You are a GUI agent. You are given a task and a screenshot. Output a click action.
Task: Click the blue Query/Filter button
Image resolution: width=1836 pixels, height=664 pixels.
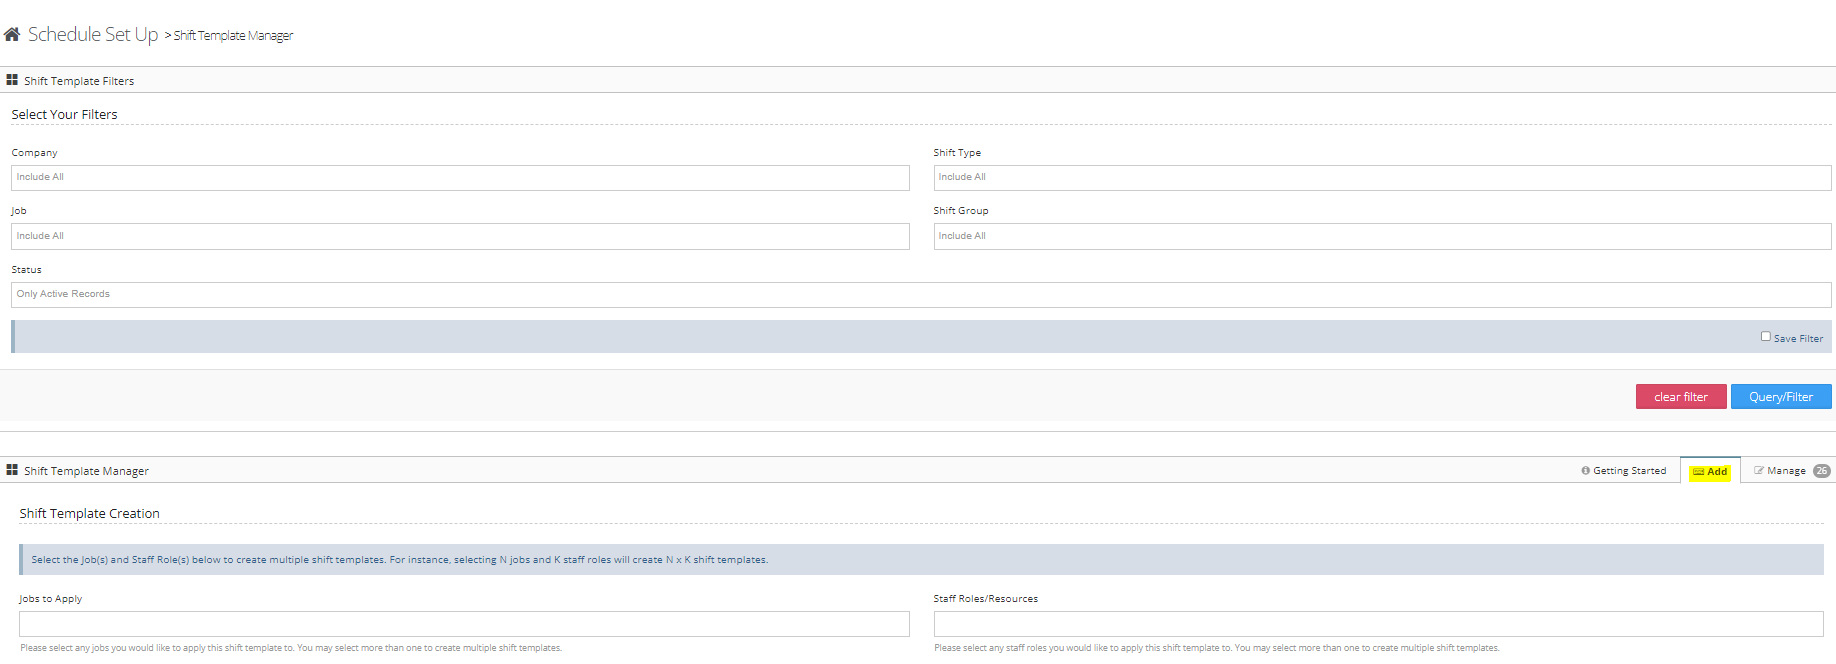(1780, 397)
